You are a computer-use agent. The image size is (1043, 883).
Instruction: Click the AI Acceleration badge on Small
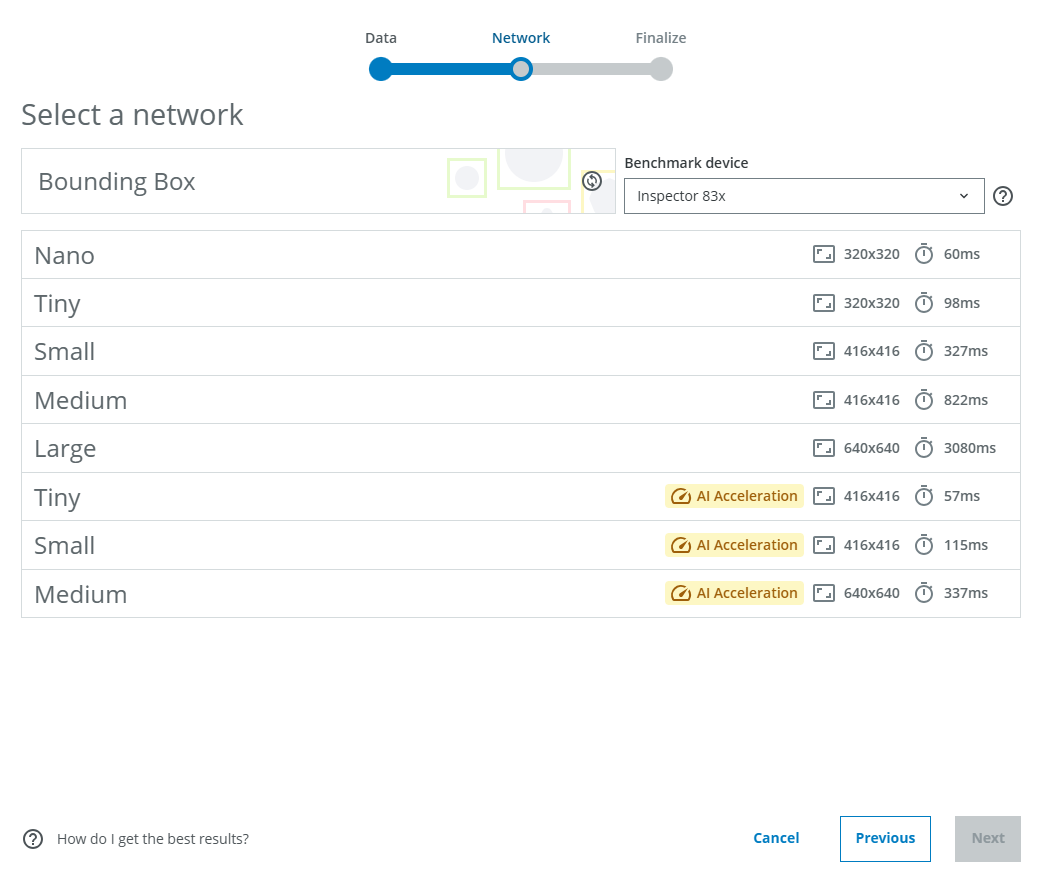coord(734,545)
